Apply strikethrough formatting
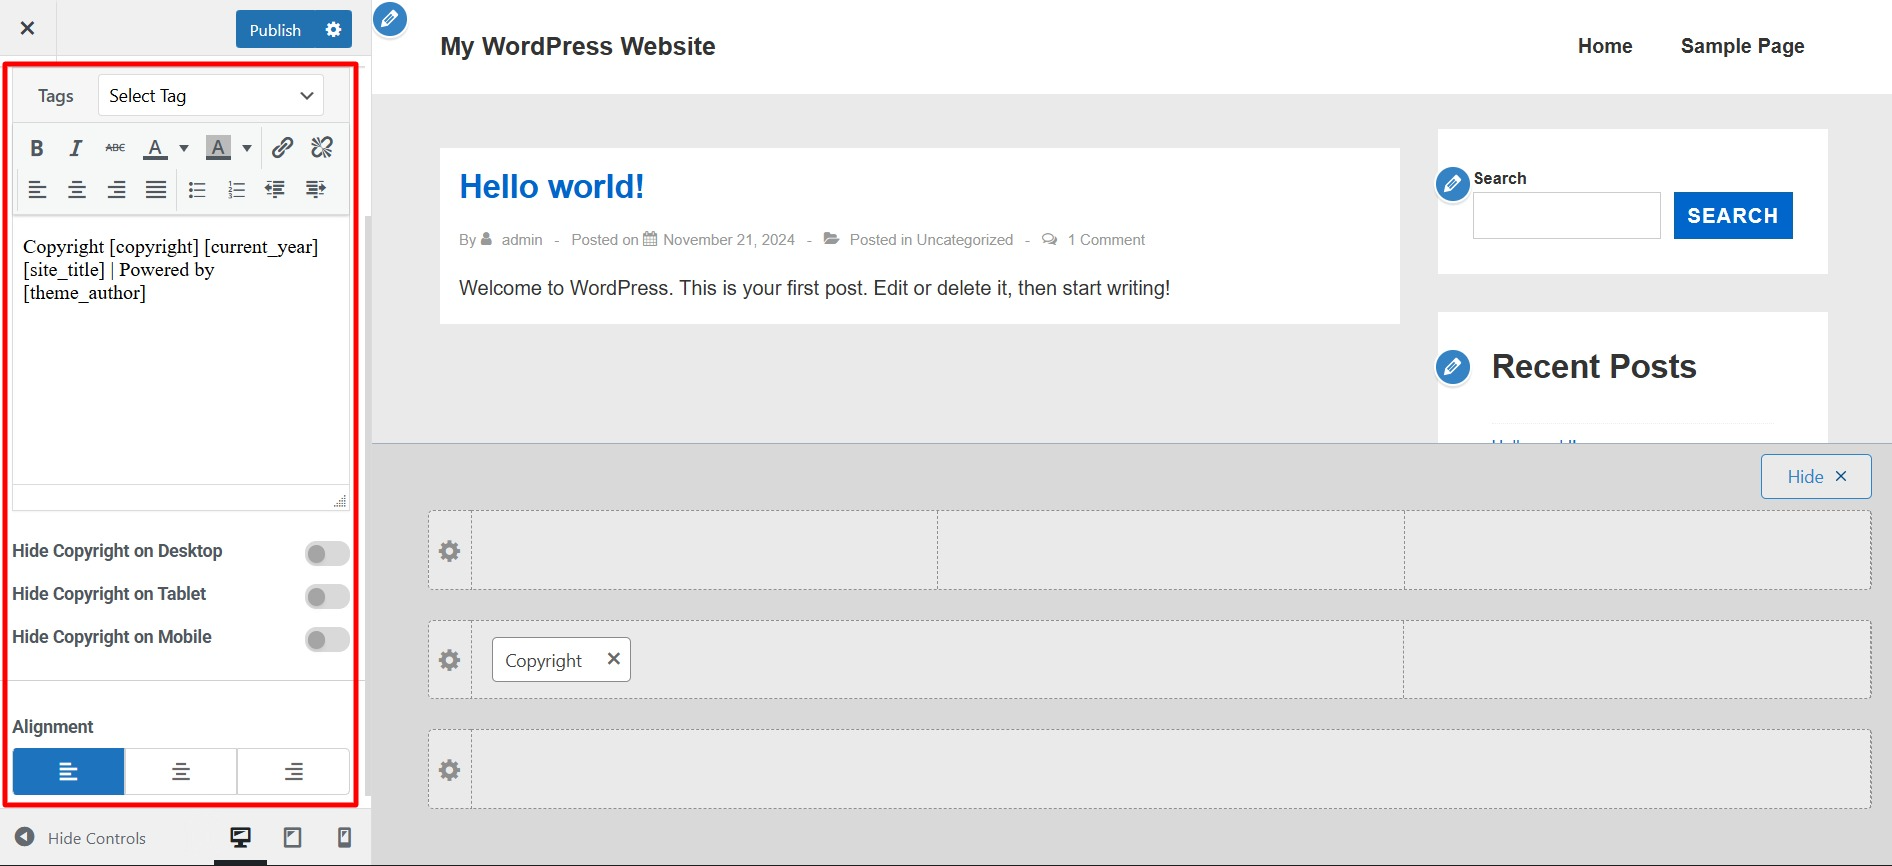Viewport: 1892px width, 866px height. tap(116, 148)
